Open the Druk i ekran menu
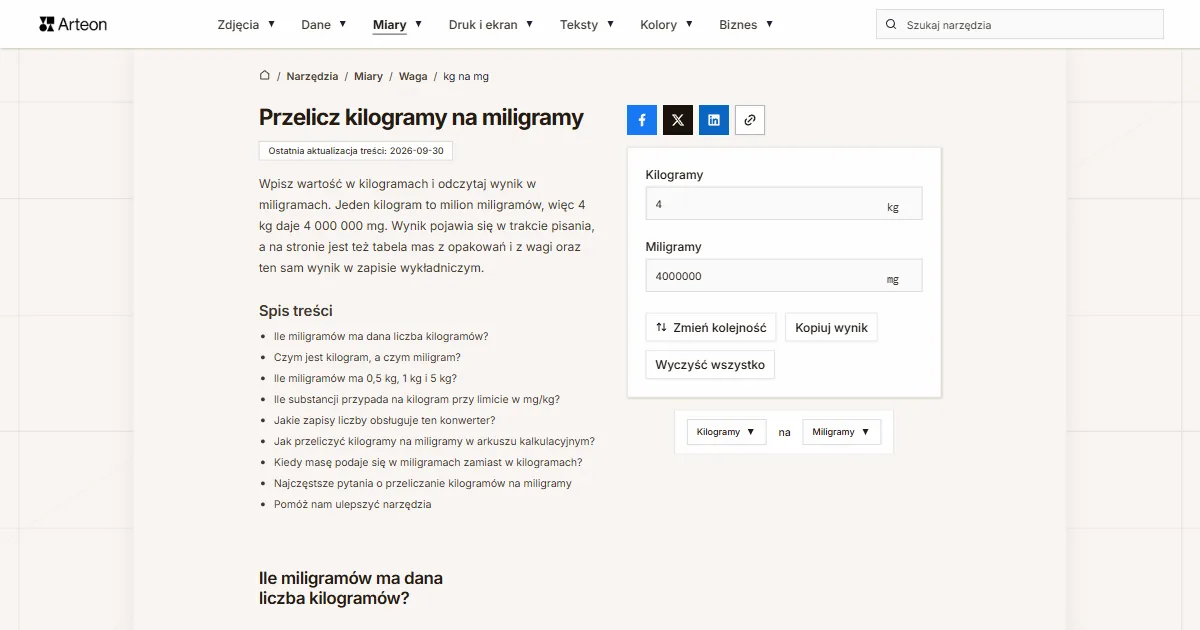The image size is (1200, 630). tap(491, 24)
